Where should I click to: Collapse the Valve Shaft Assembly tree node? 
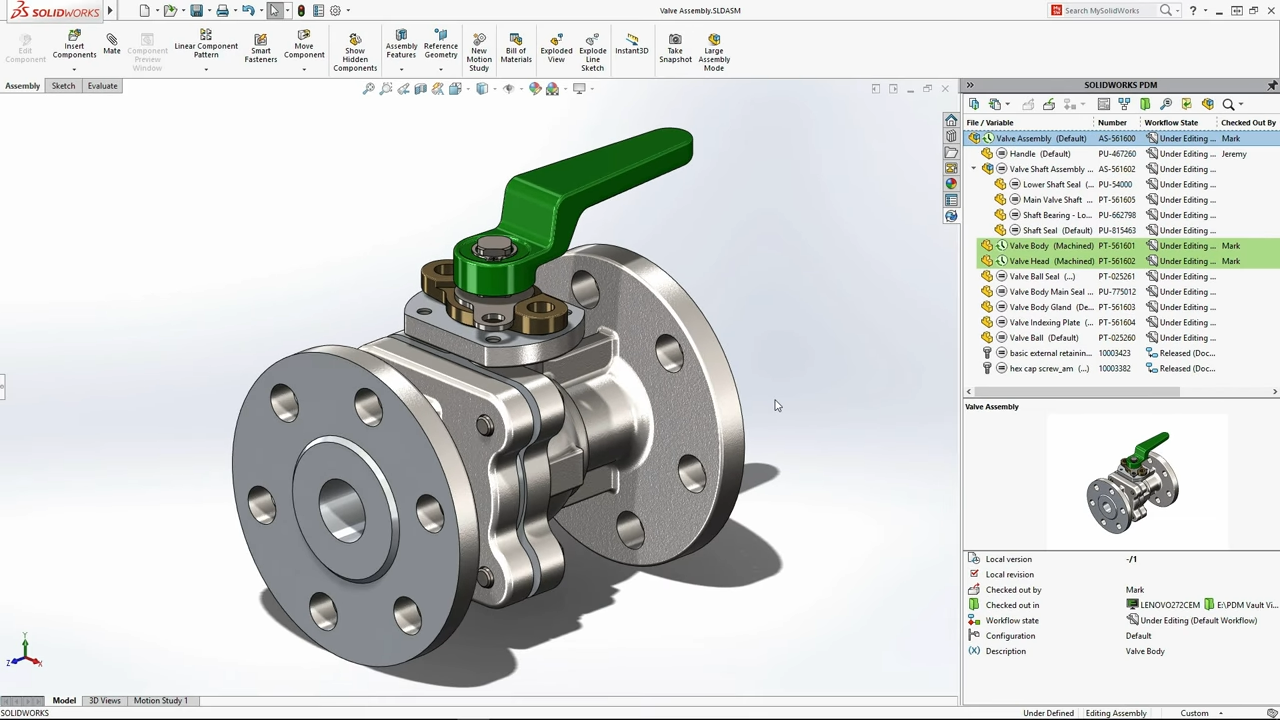(974, 169)
